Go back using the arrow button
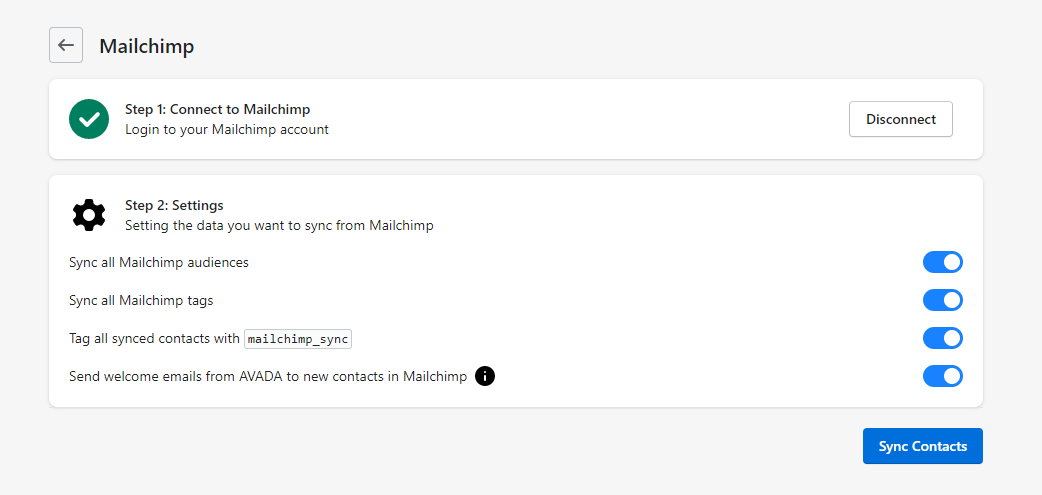 click(x=66, y=45)
